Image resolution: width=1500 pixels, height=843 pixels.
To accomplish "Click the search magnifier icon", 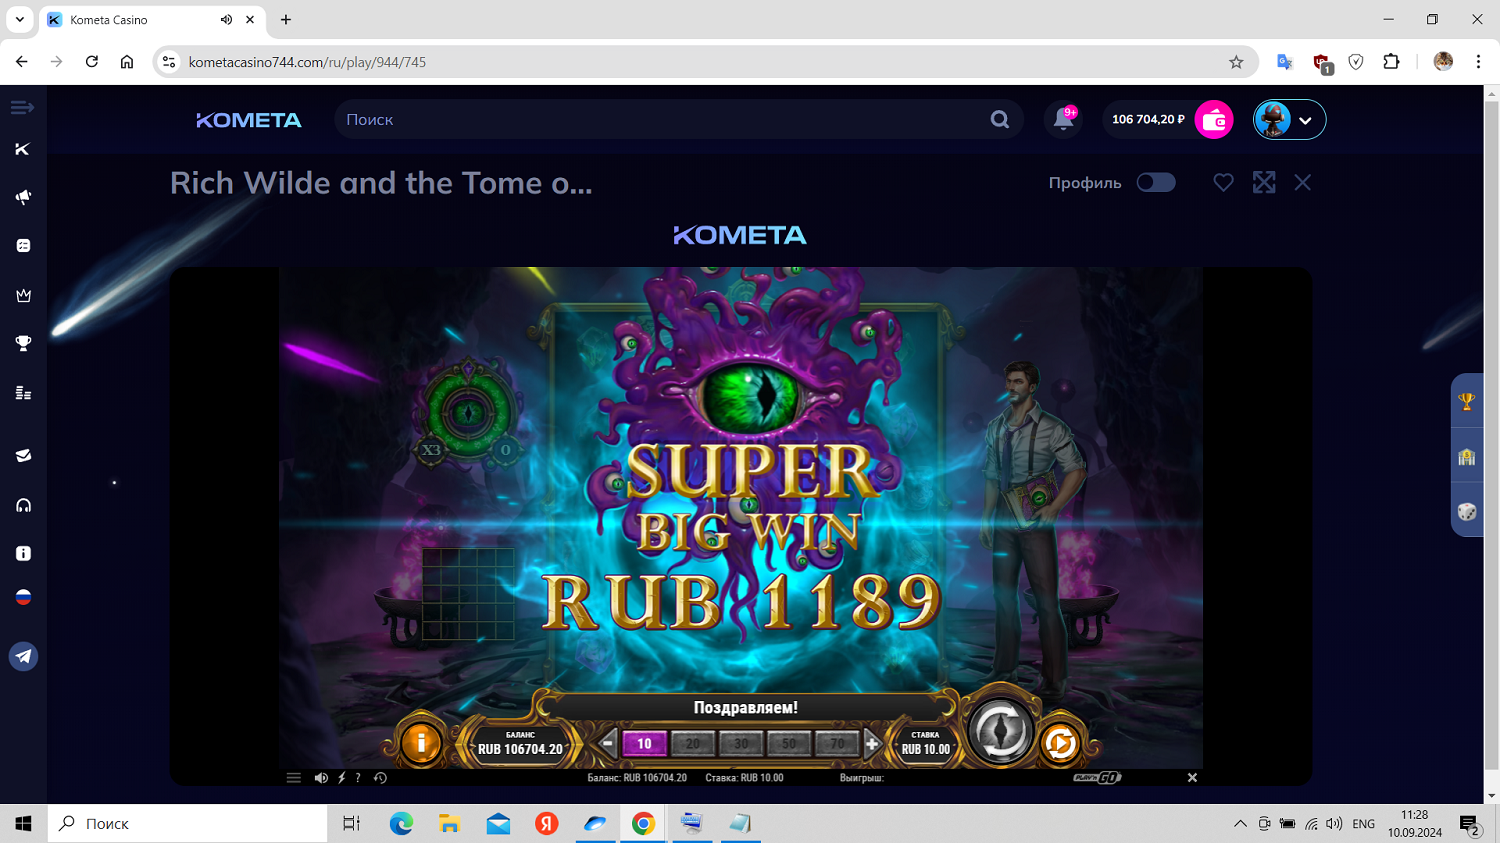I will (x=999, y=119).
